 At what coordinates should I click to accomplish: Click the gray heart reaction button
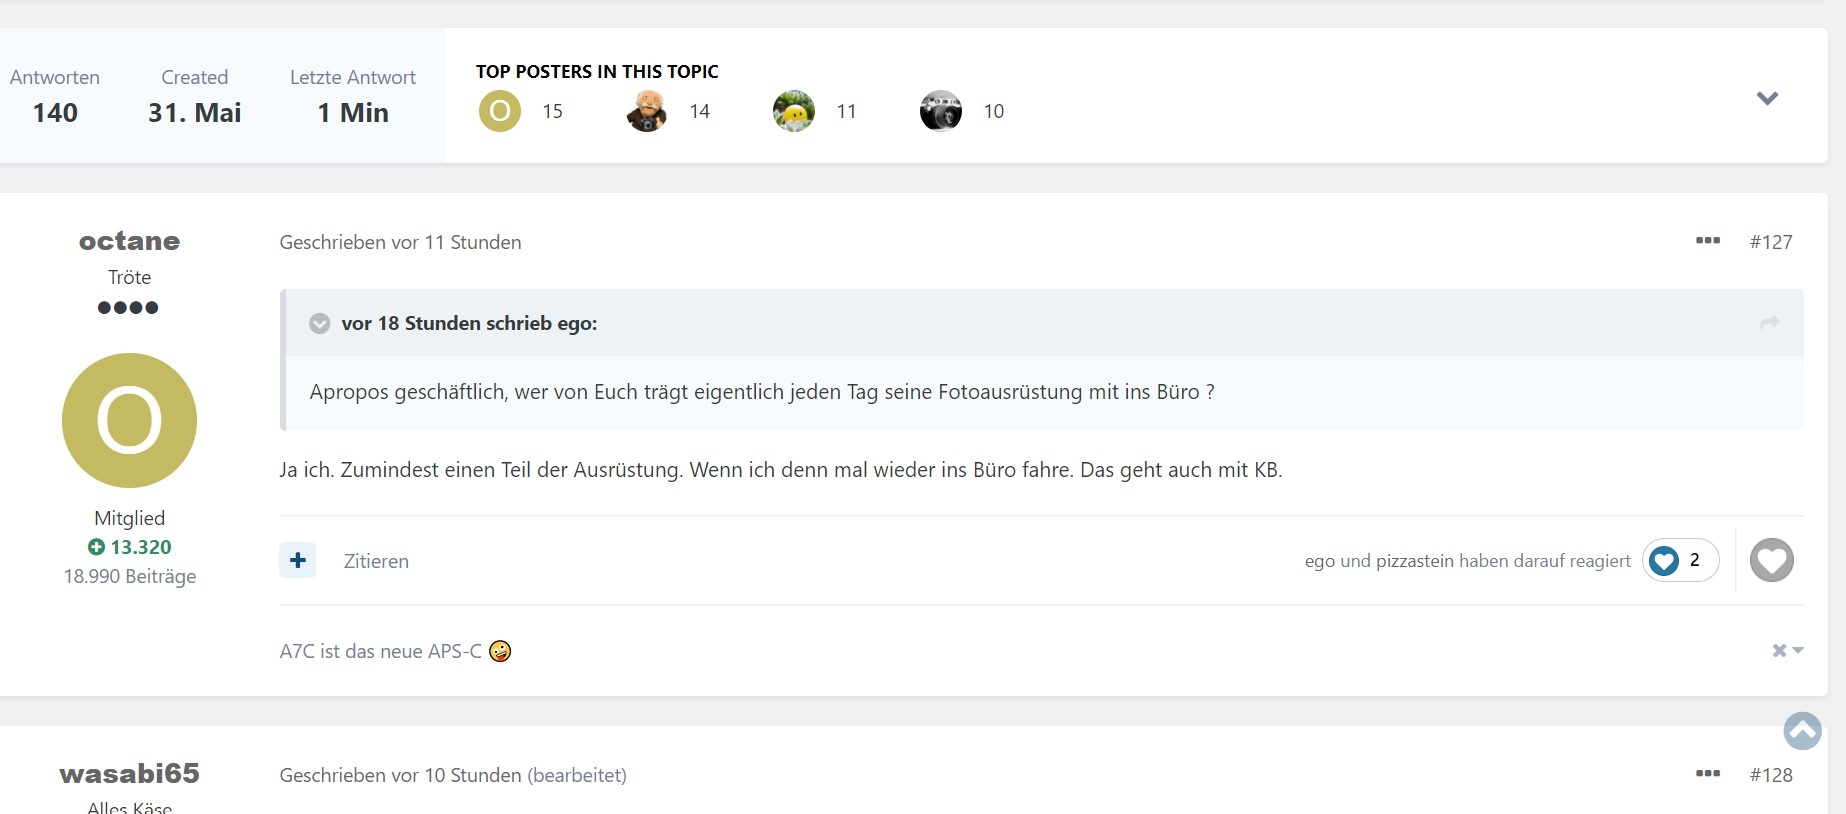1771,560
